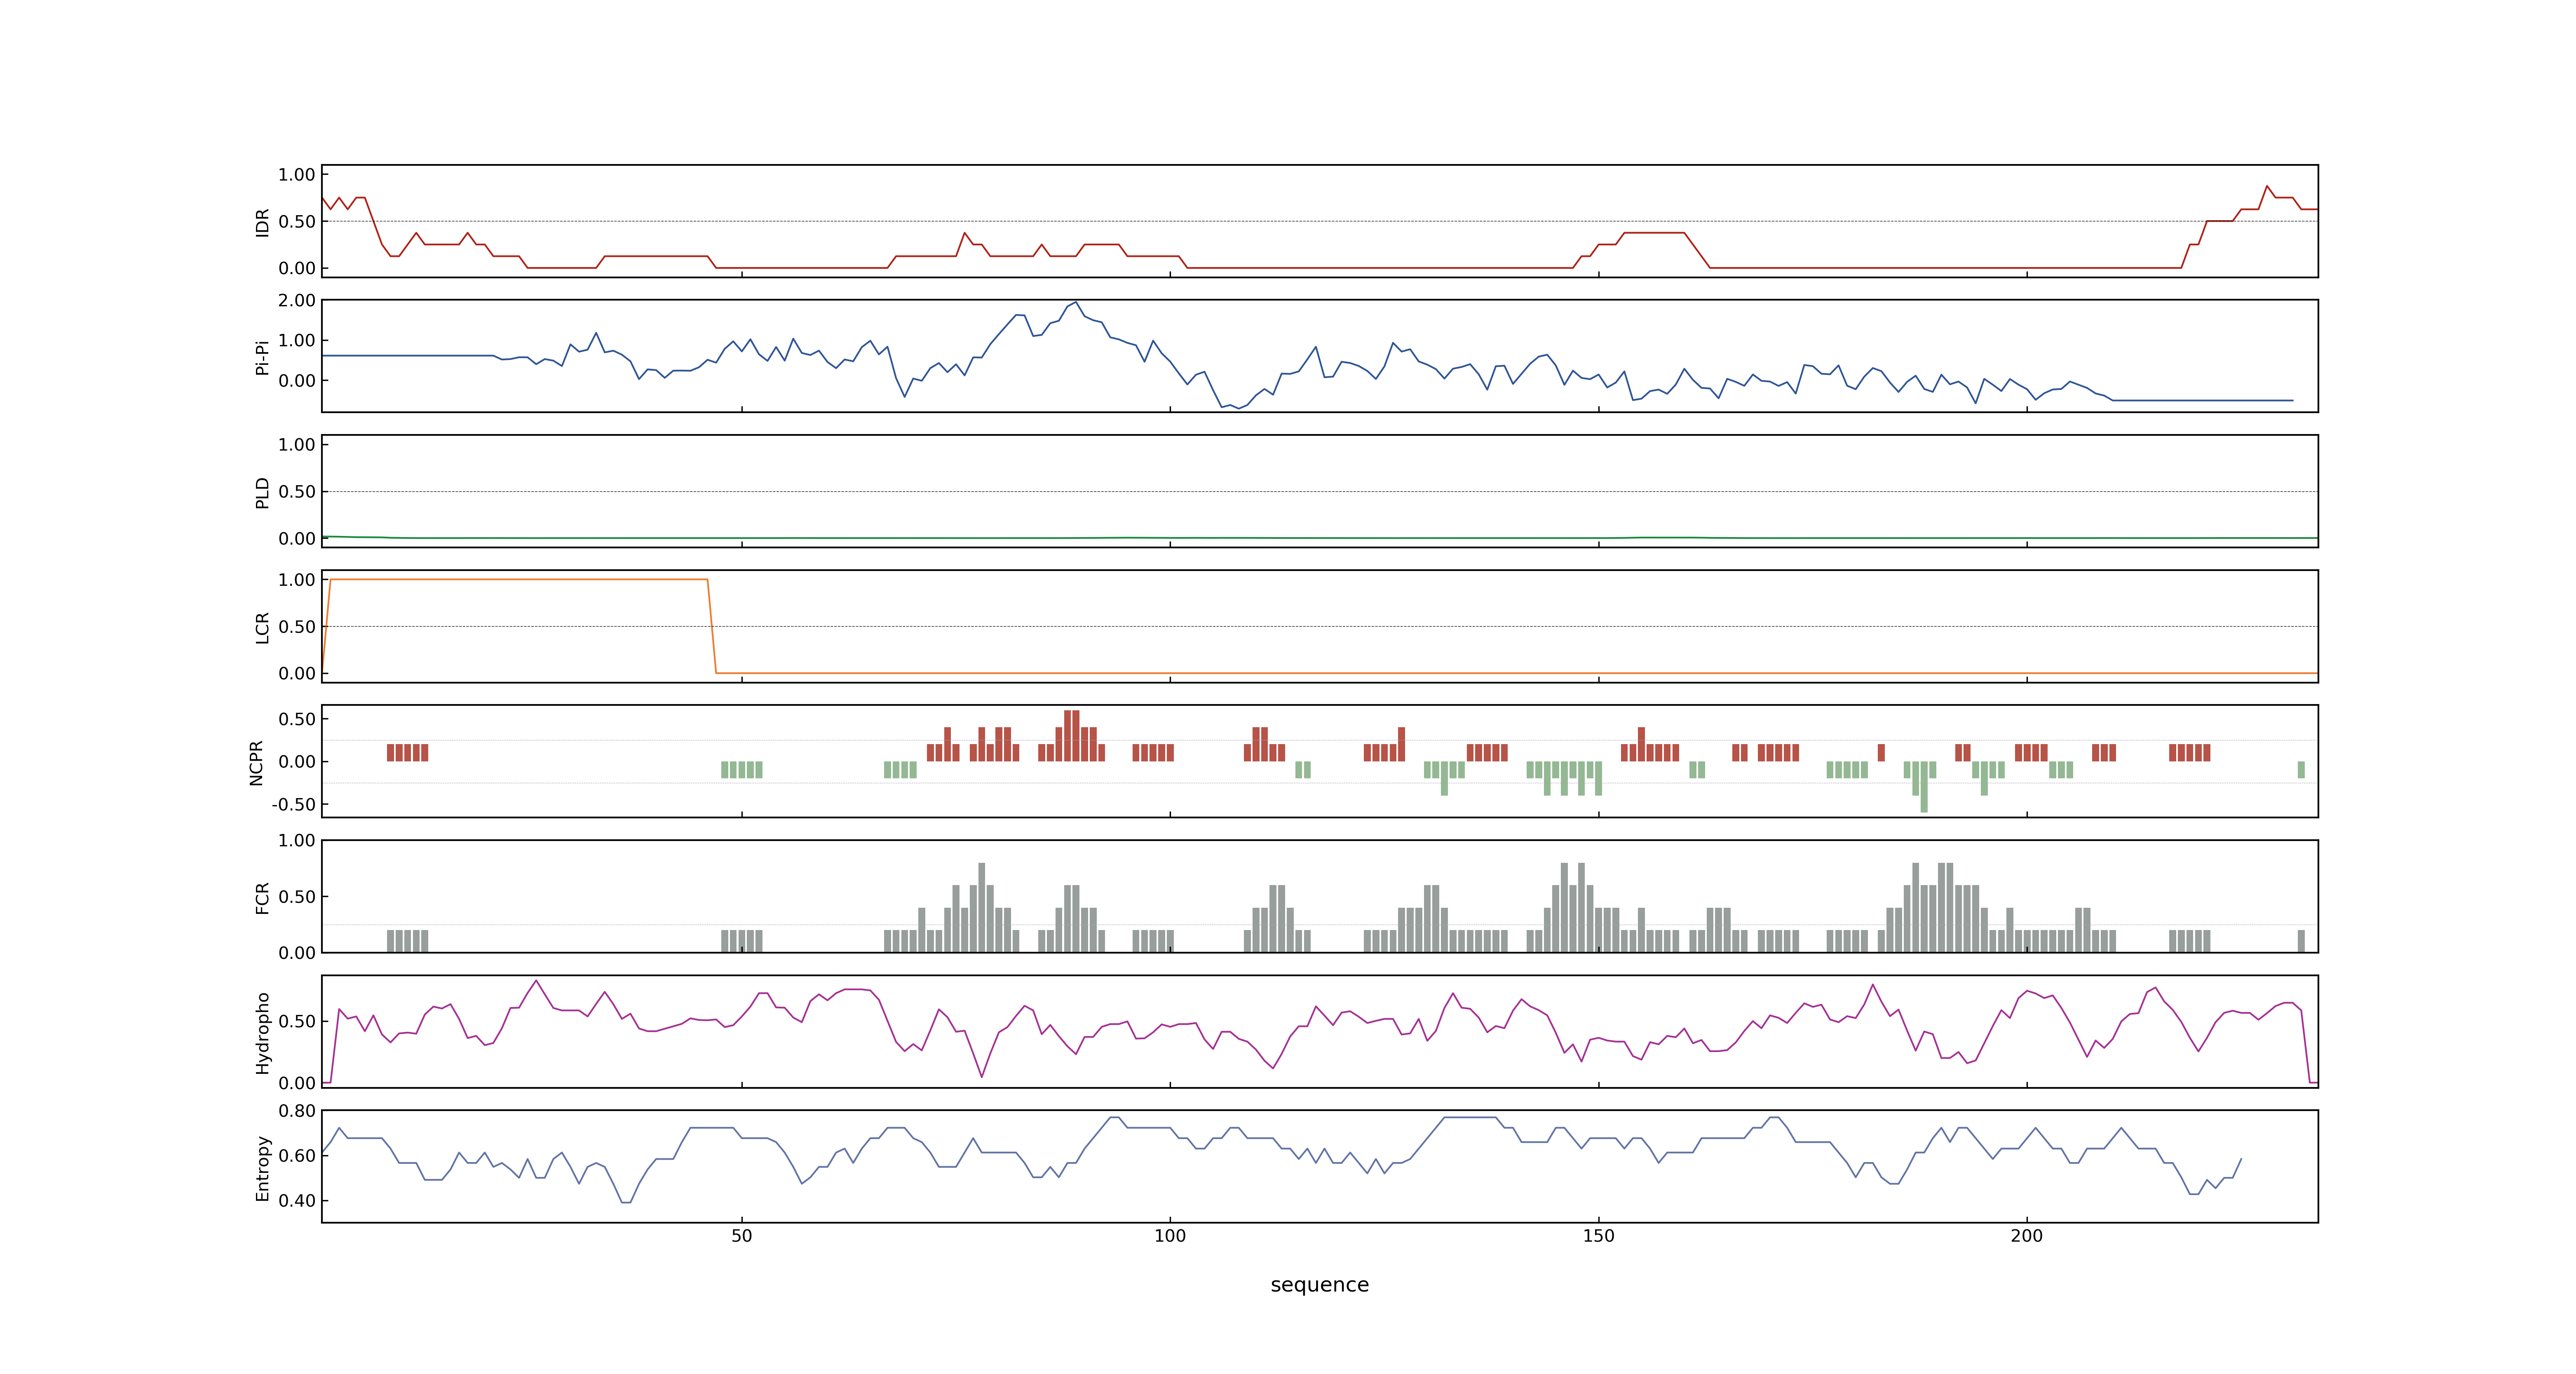Viewport: 2576px width, 1374px height.
Task: Click the -0.50 tick on NCPR axis
Action: pos(293,804)
